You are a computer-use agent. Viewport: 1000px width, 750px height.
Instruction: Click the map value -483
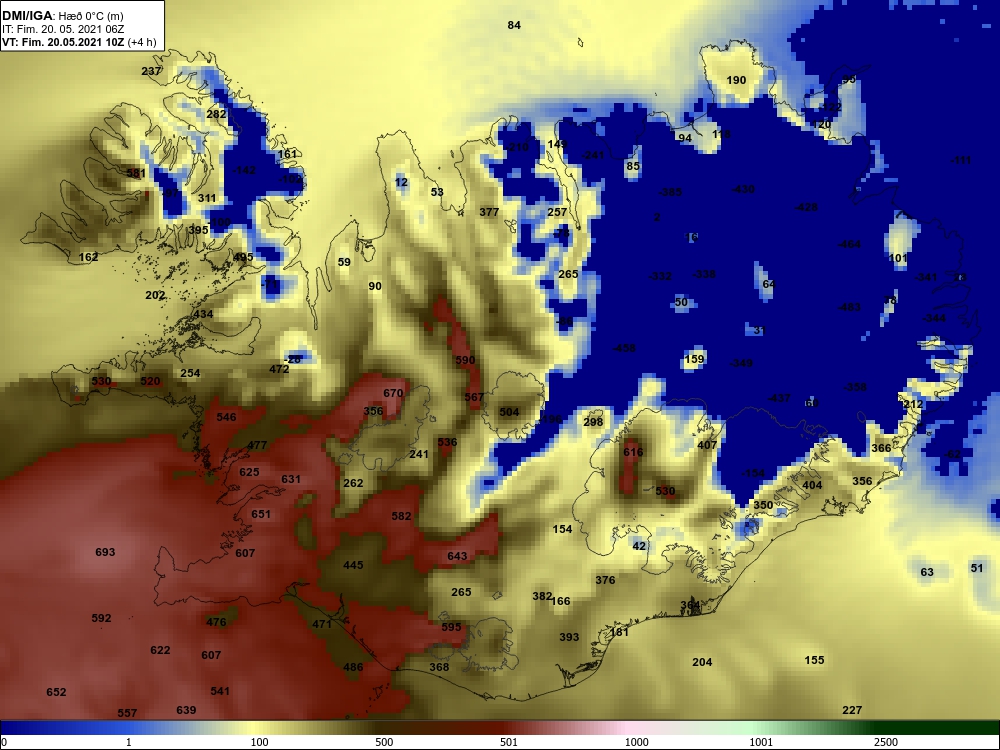click(x=848, y=307)
